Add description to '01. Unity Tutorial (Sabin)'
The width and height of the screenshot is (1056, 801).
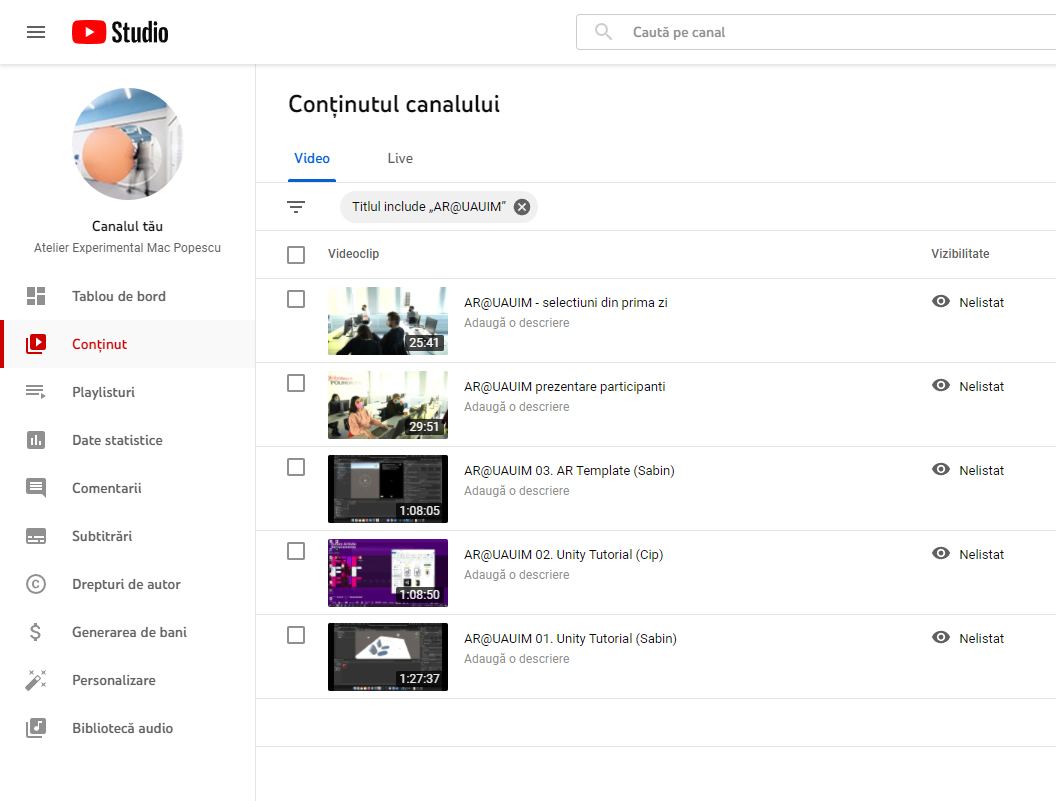517,659
